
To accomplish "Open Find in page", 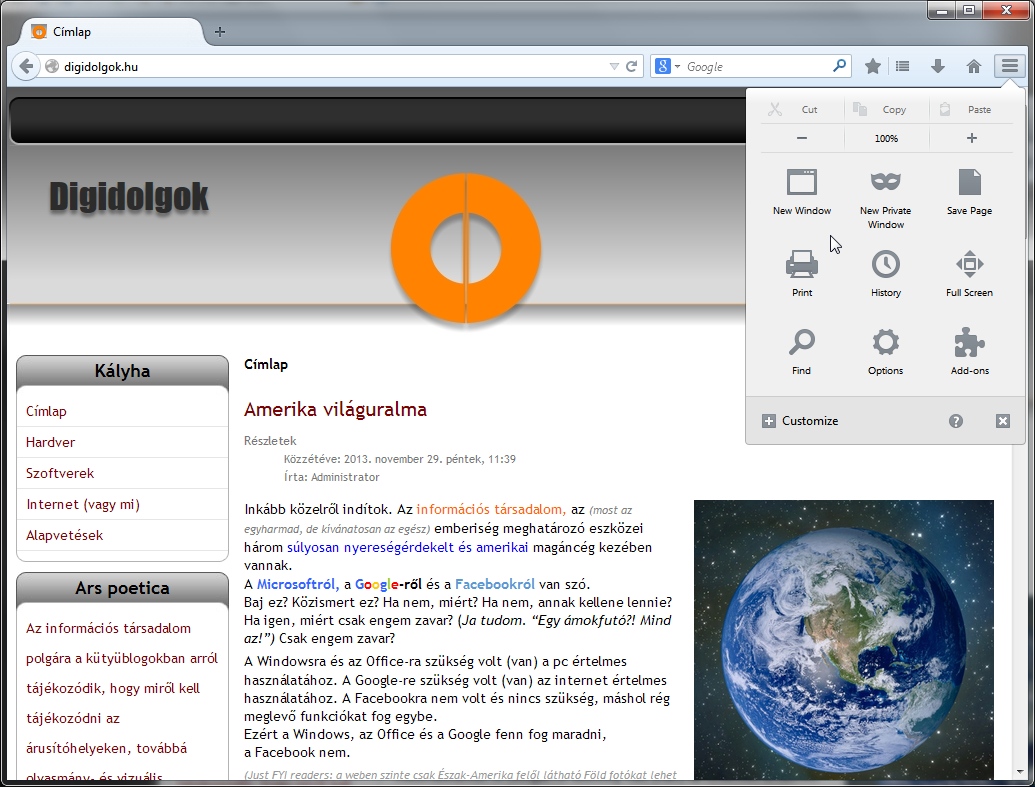I will [802, 351].
